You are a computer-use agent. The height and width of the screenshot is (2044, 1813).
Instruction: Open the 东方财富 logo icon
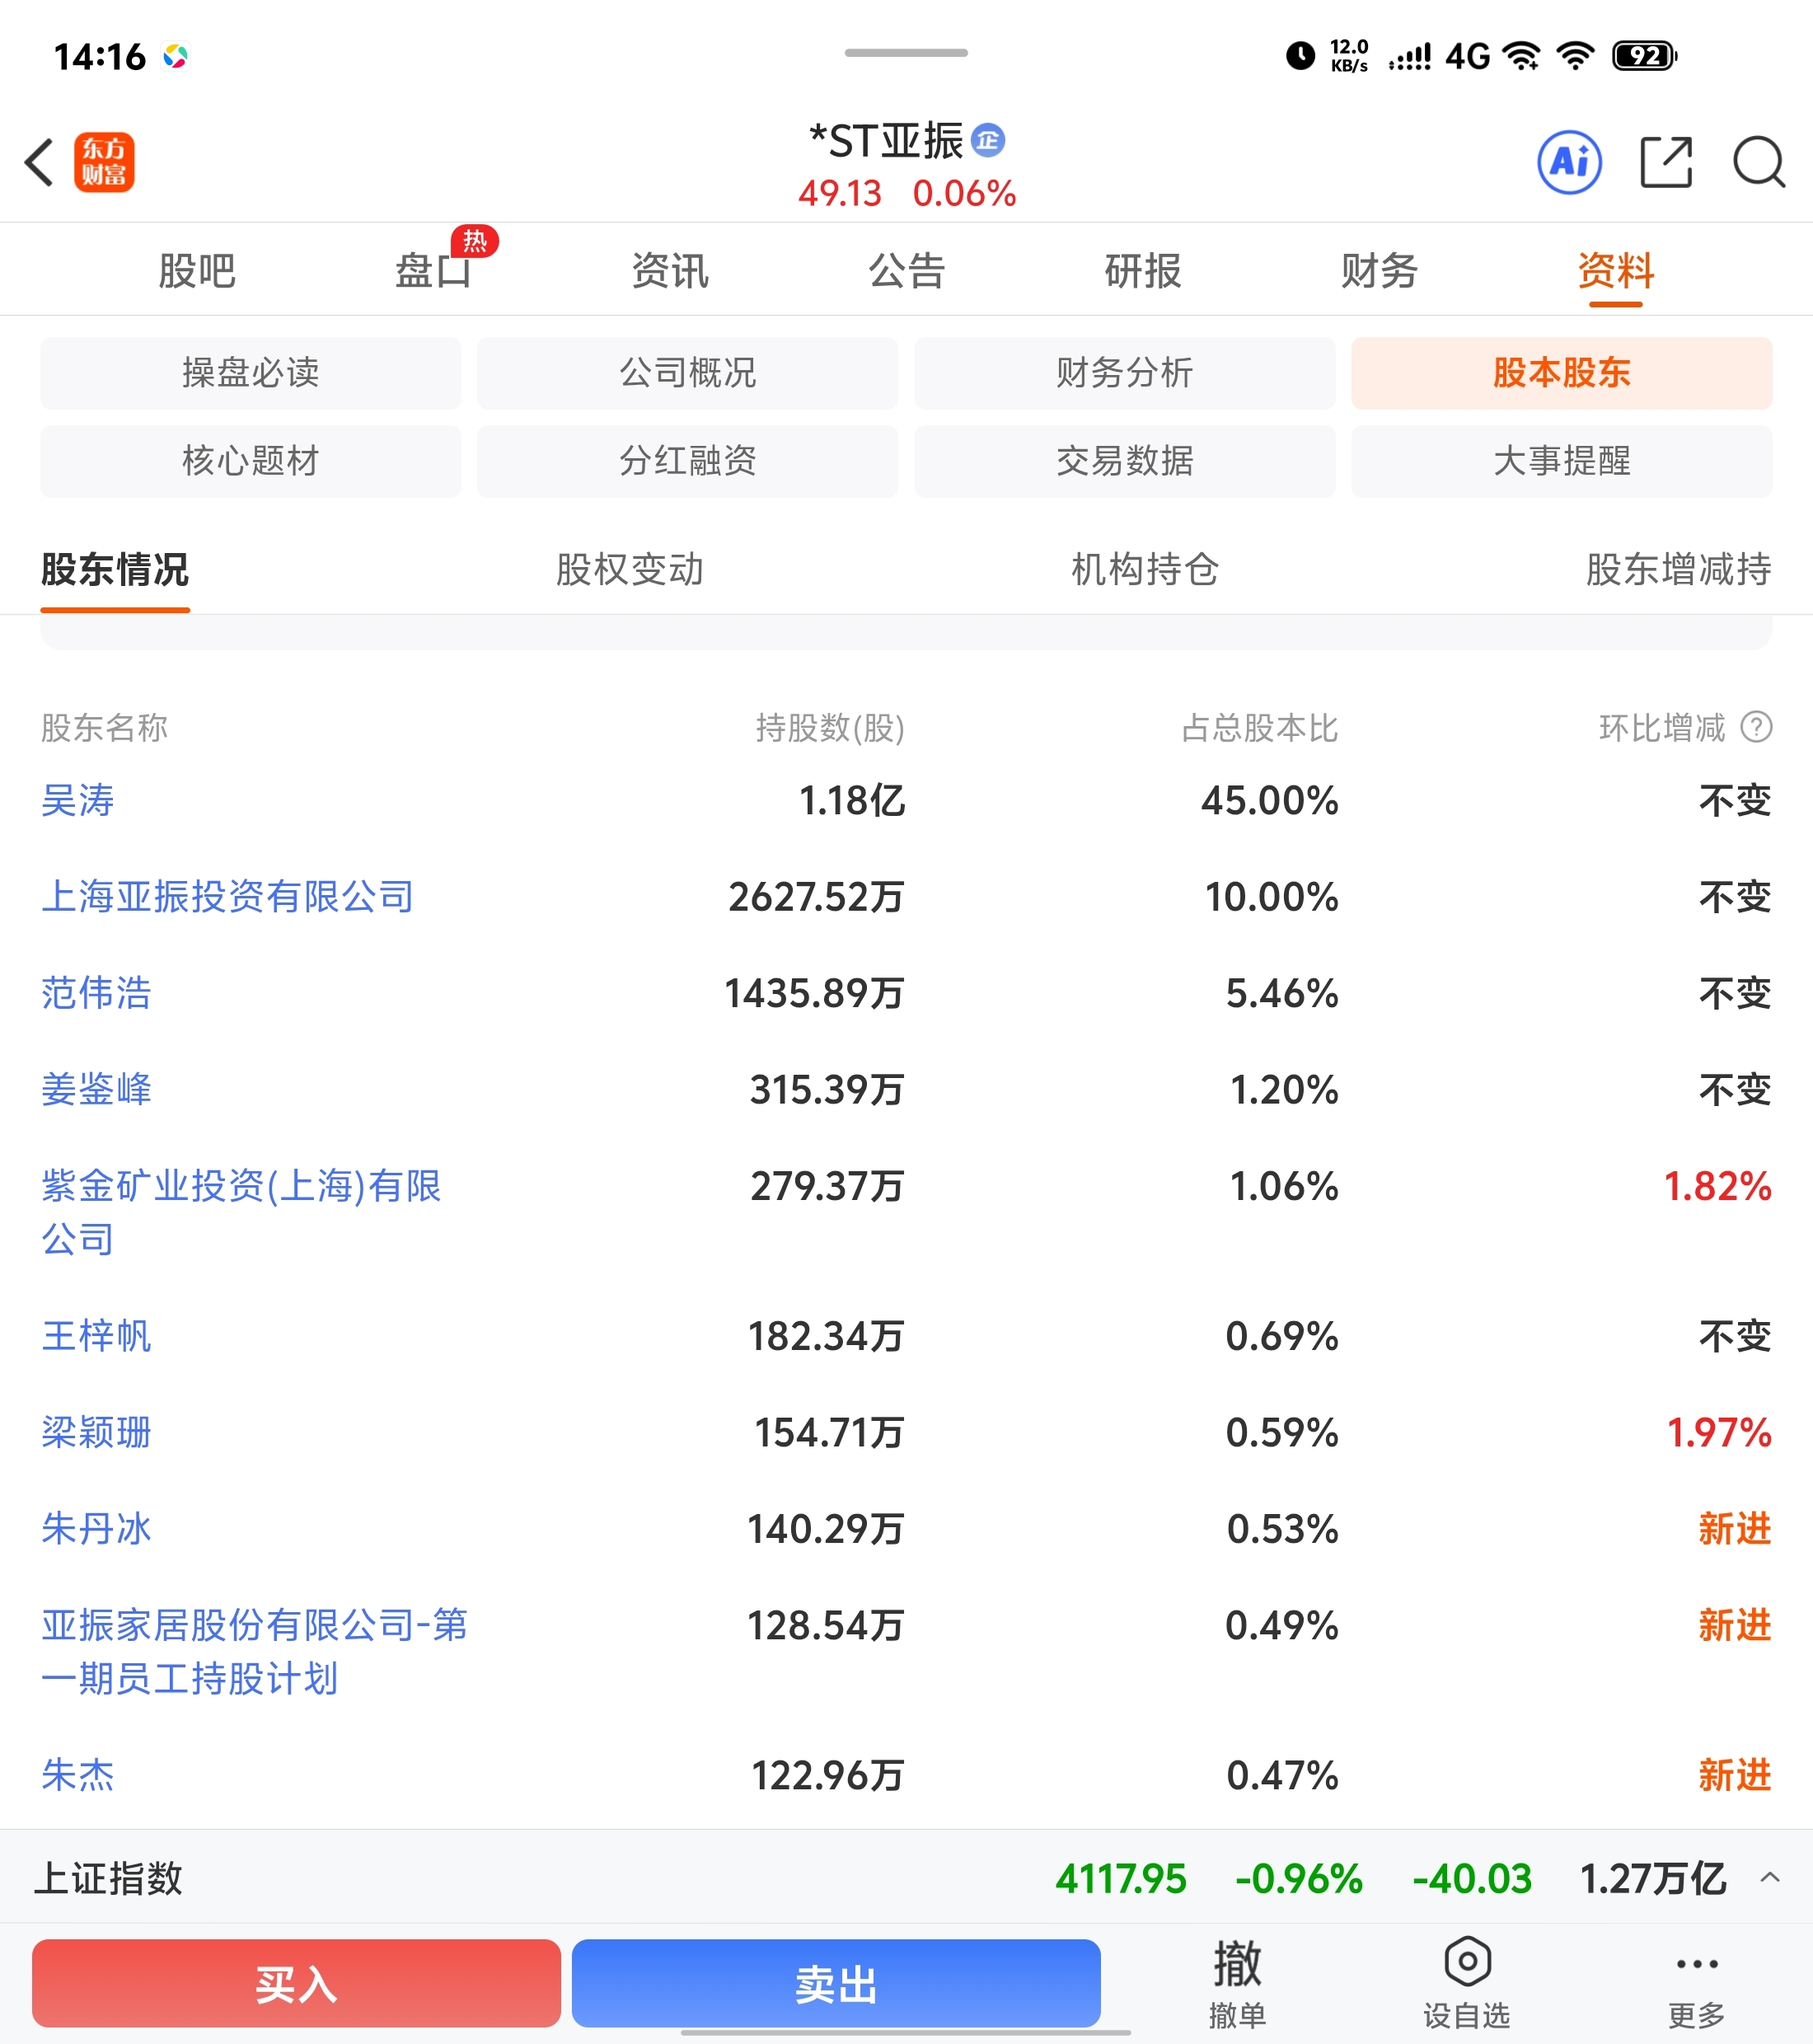point(104,162)
